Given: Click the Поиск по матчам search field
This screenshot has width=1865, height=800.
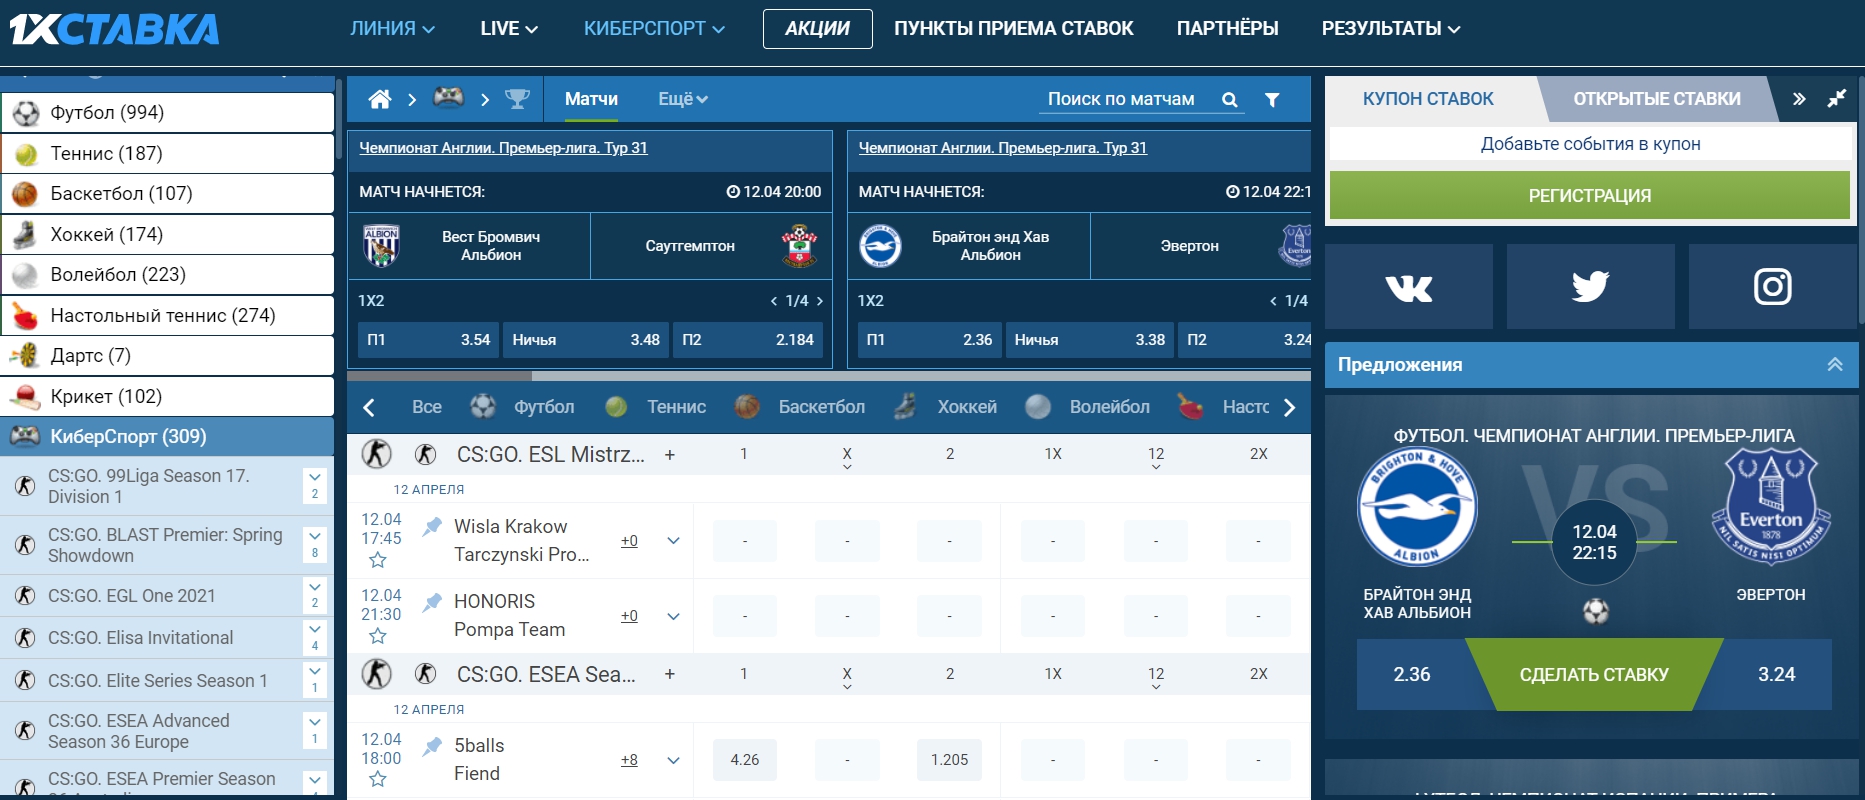Looking at the screenshot, I should [x=1122, y=99].
